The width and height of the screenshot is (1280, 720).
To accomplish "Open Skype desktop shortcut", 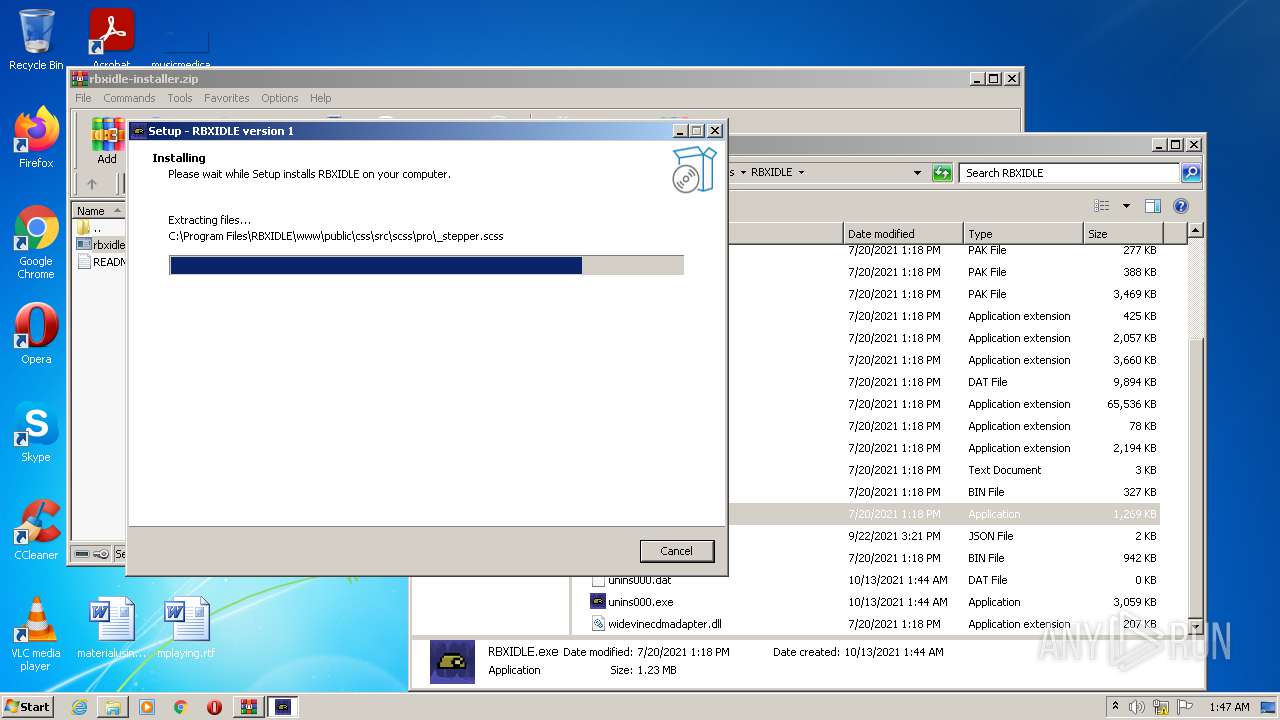I will [x=36, y=432].
